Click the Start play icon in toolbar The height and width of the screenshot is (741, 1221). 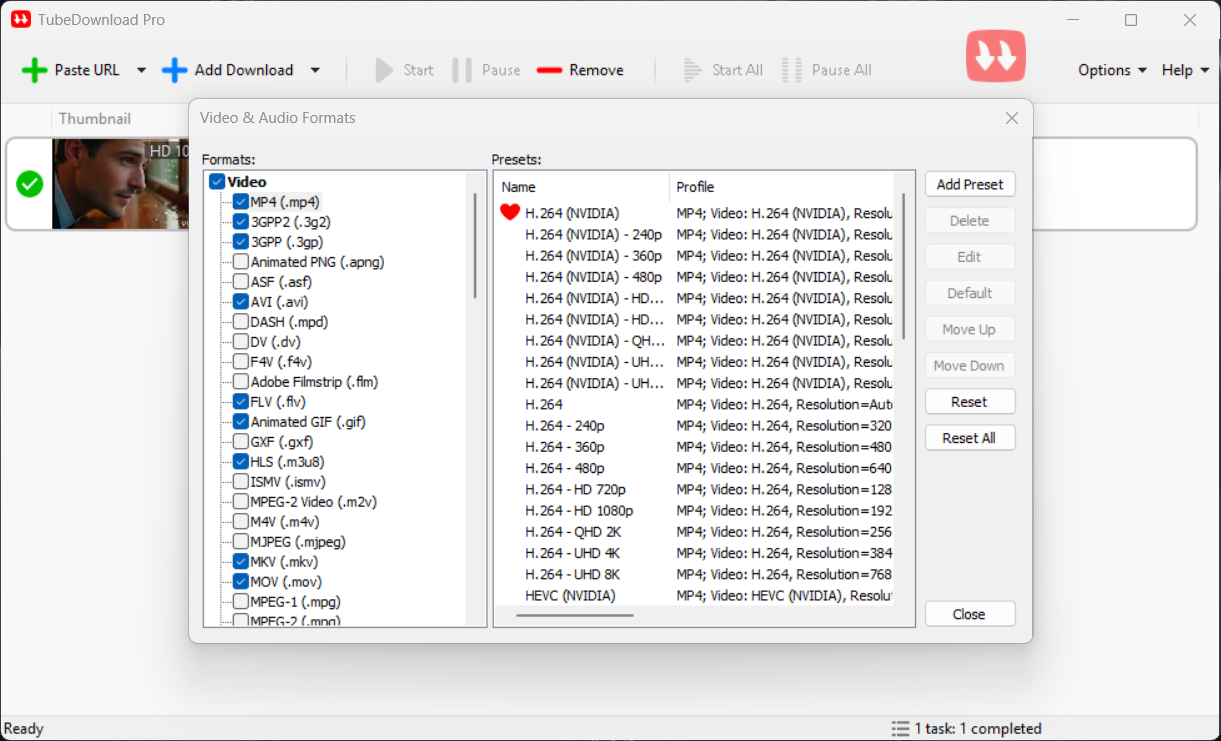point(384,70)
